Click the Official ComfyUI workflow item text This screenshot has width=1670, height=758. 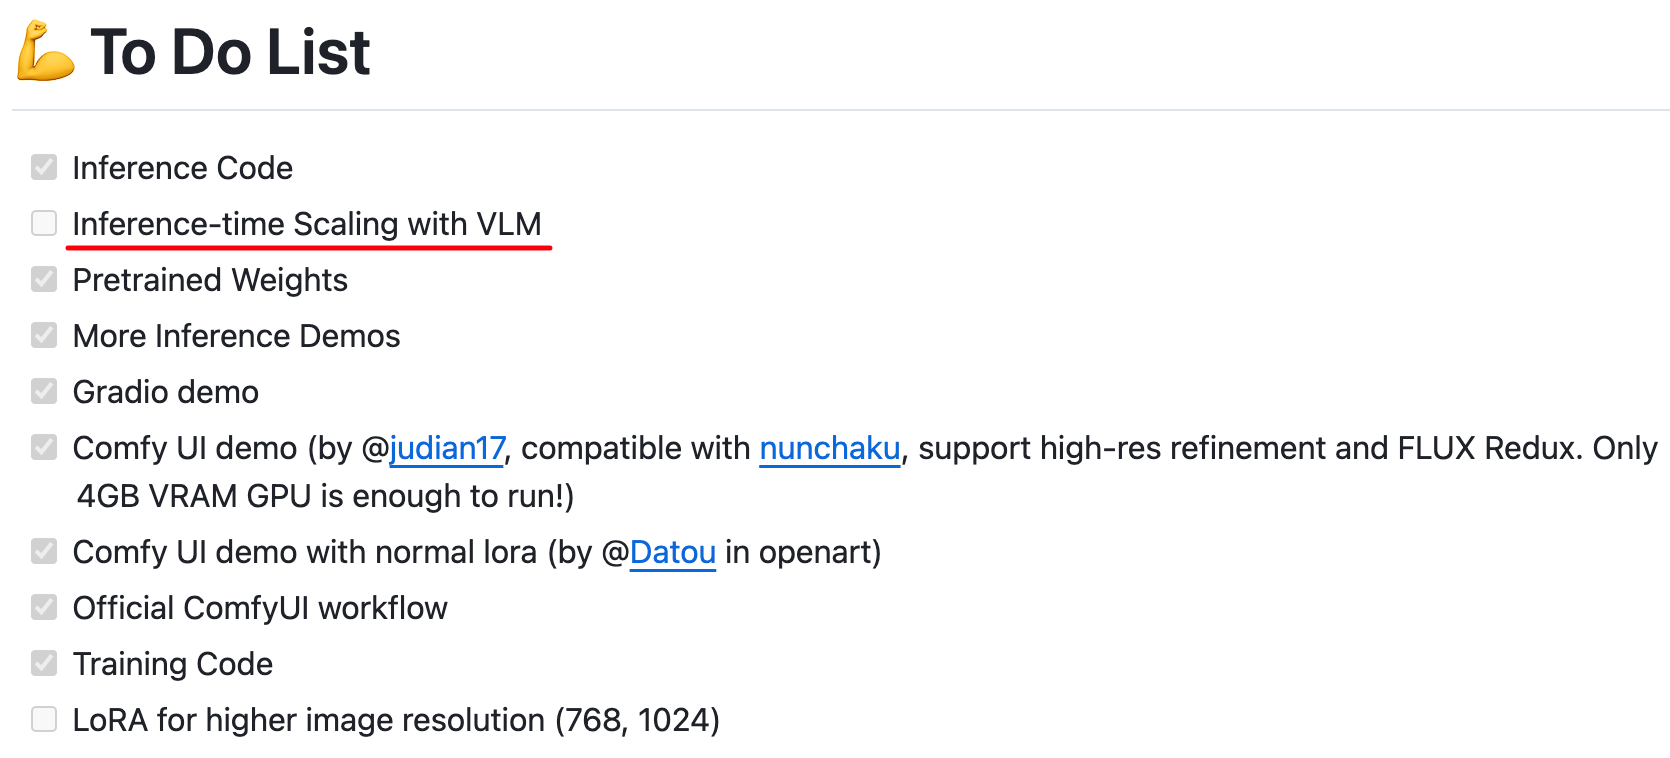pyautogui.click(x=260, y=608)
